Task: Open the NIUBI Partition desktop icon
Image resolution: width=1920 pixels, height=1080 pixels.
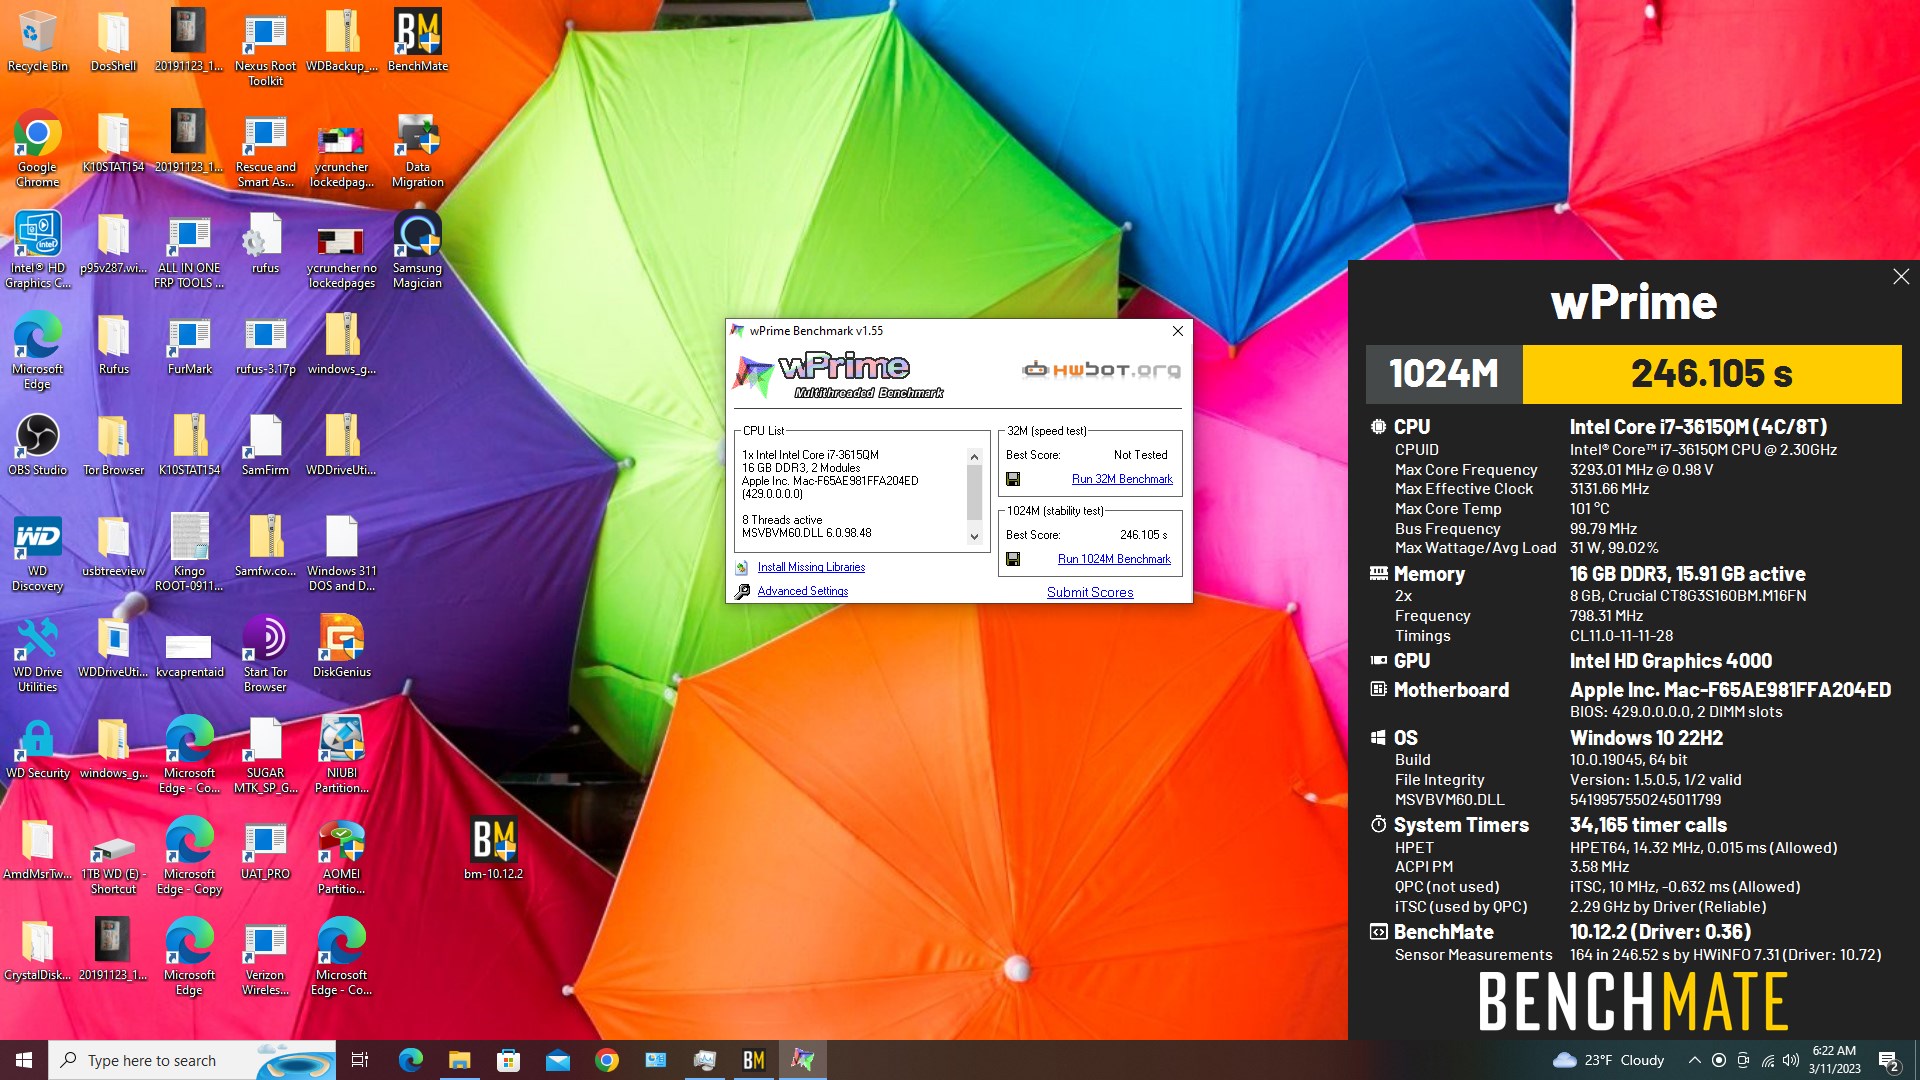Action: (x=342, y=754)
